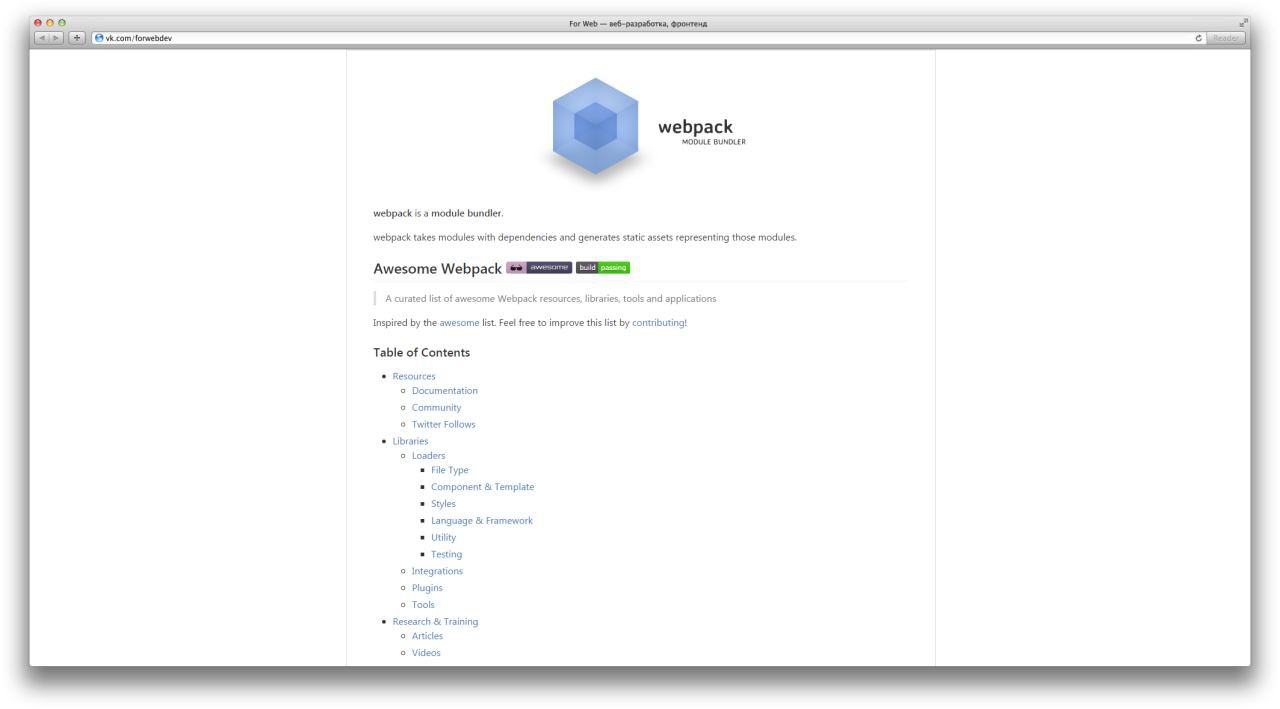Jump to Resources section
Image resolution: width=1280 pixels, height=709 pixels.
tap(414, 376)
